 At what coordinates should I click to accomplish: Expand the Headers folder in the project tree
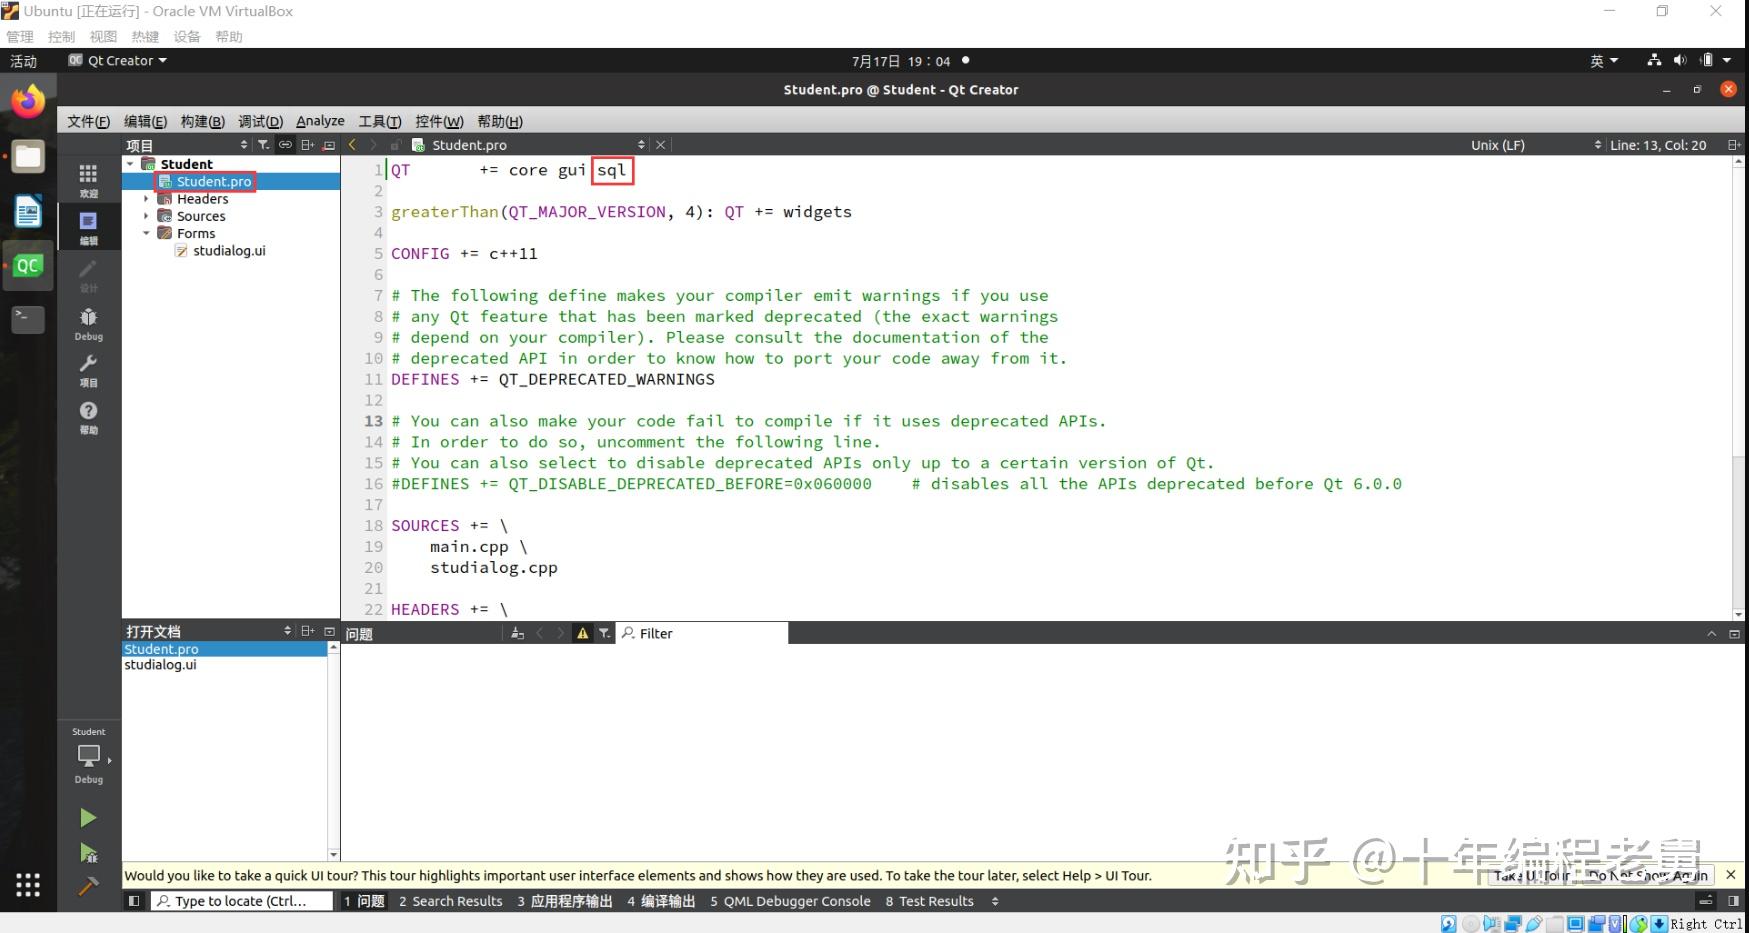tap(146, 198)
